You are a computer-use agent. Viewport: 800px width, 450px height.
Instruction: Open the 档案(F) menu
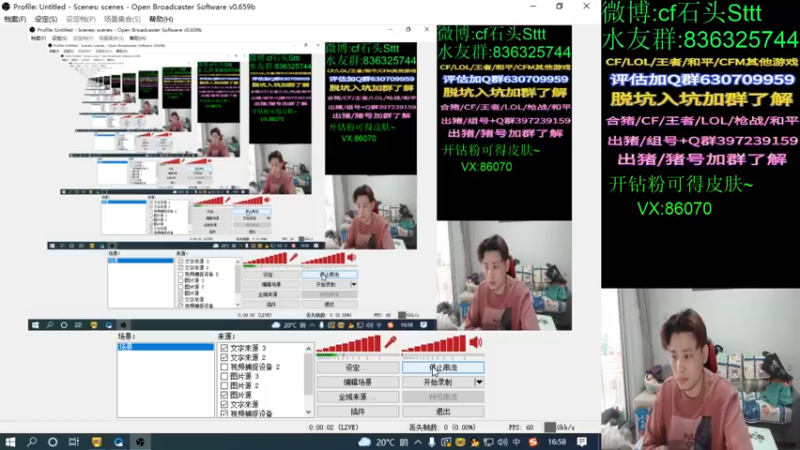pos(15,19)
